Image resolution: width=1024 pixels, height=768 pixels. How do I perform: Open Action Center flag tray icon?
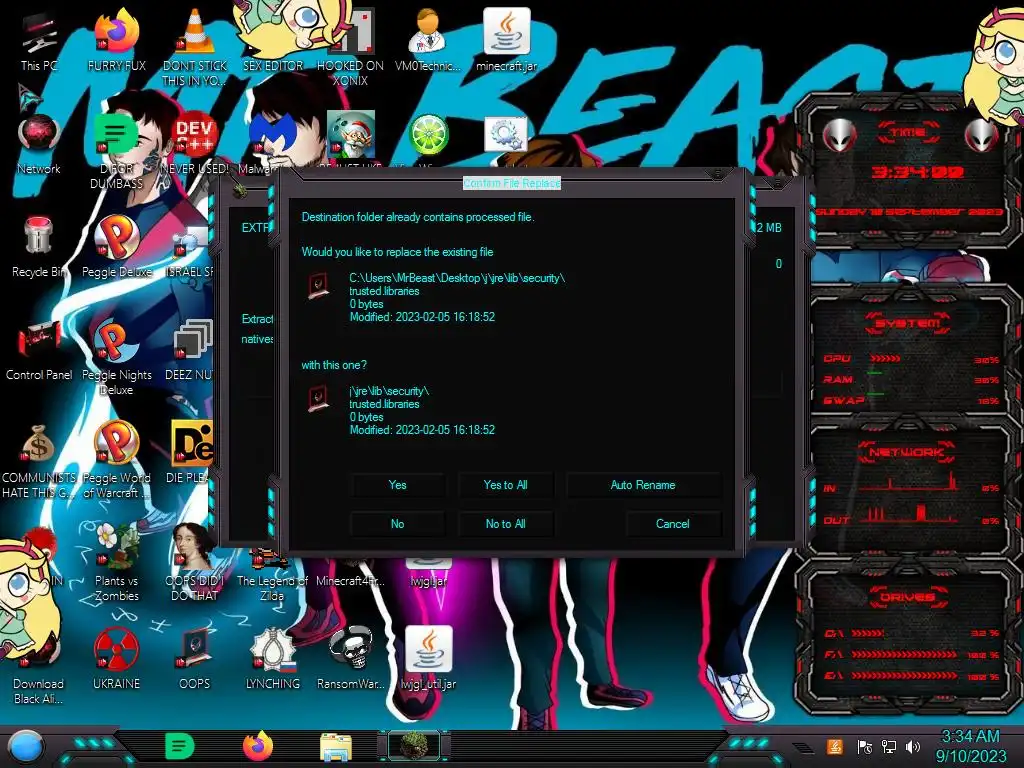tap(864, 746)
